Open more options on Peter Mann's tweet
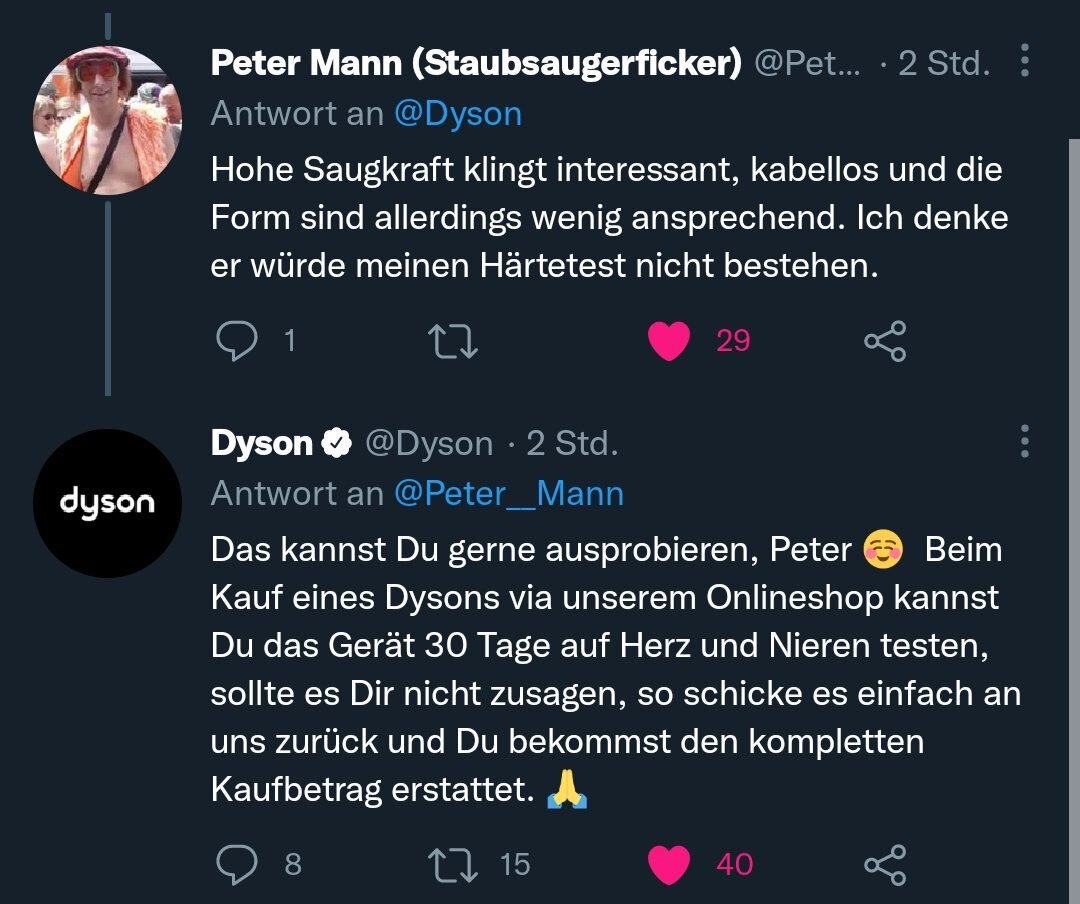1080x904 pixels. 1024,62
